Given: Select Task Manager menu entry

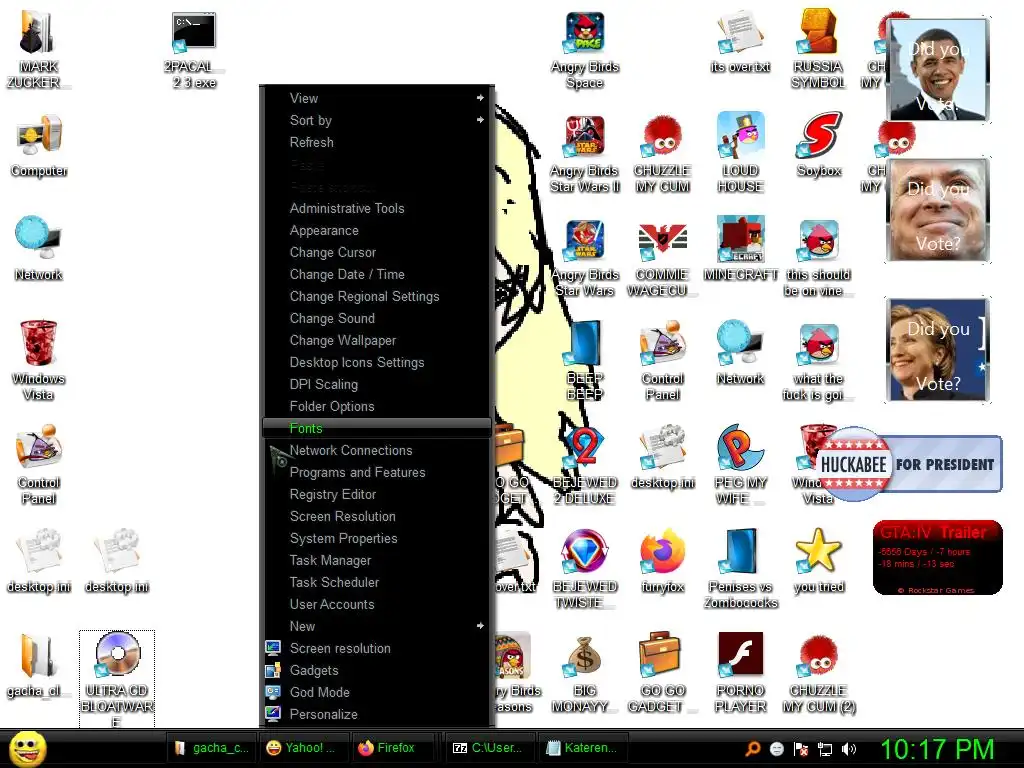Looking at the screenshot, I should [x=377, y=560].
